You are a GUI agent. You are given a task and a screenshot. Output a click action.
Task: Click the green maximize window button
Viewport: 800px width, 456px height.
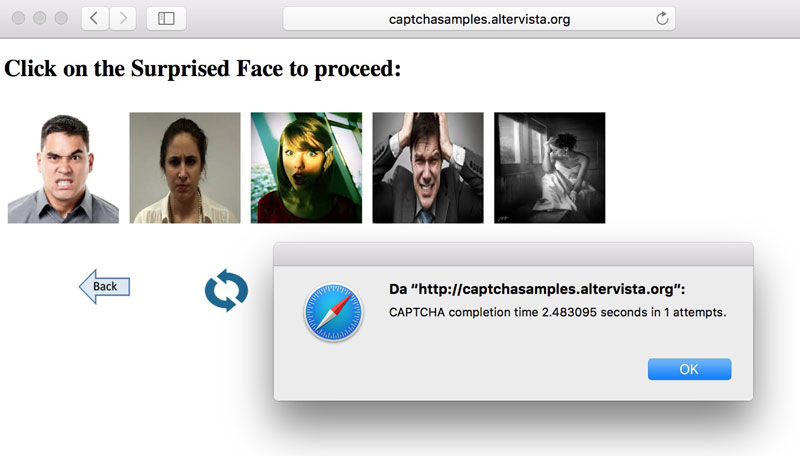click(61, 18)
